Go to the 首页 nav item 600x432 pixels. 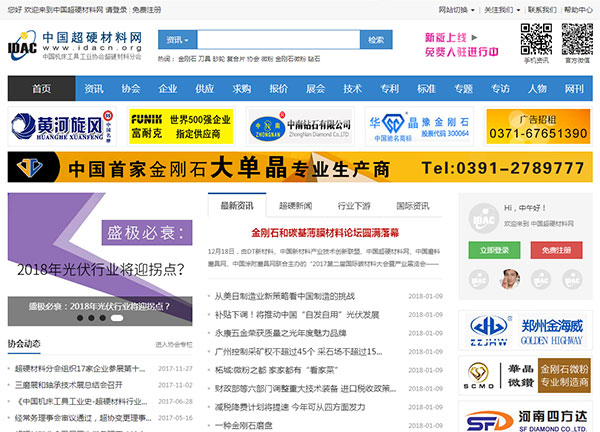[41, 89]
